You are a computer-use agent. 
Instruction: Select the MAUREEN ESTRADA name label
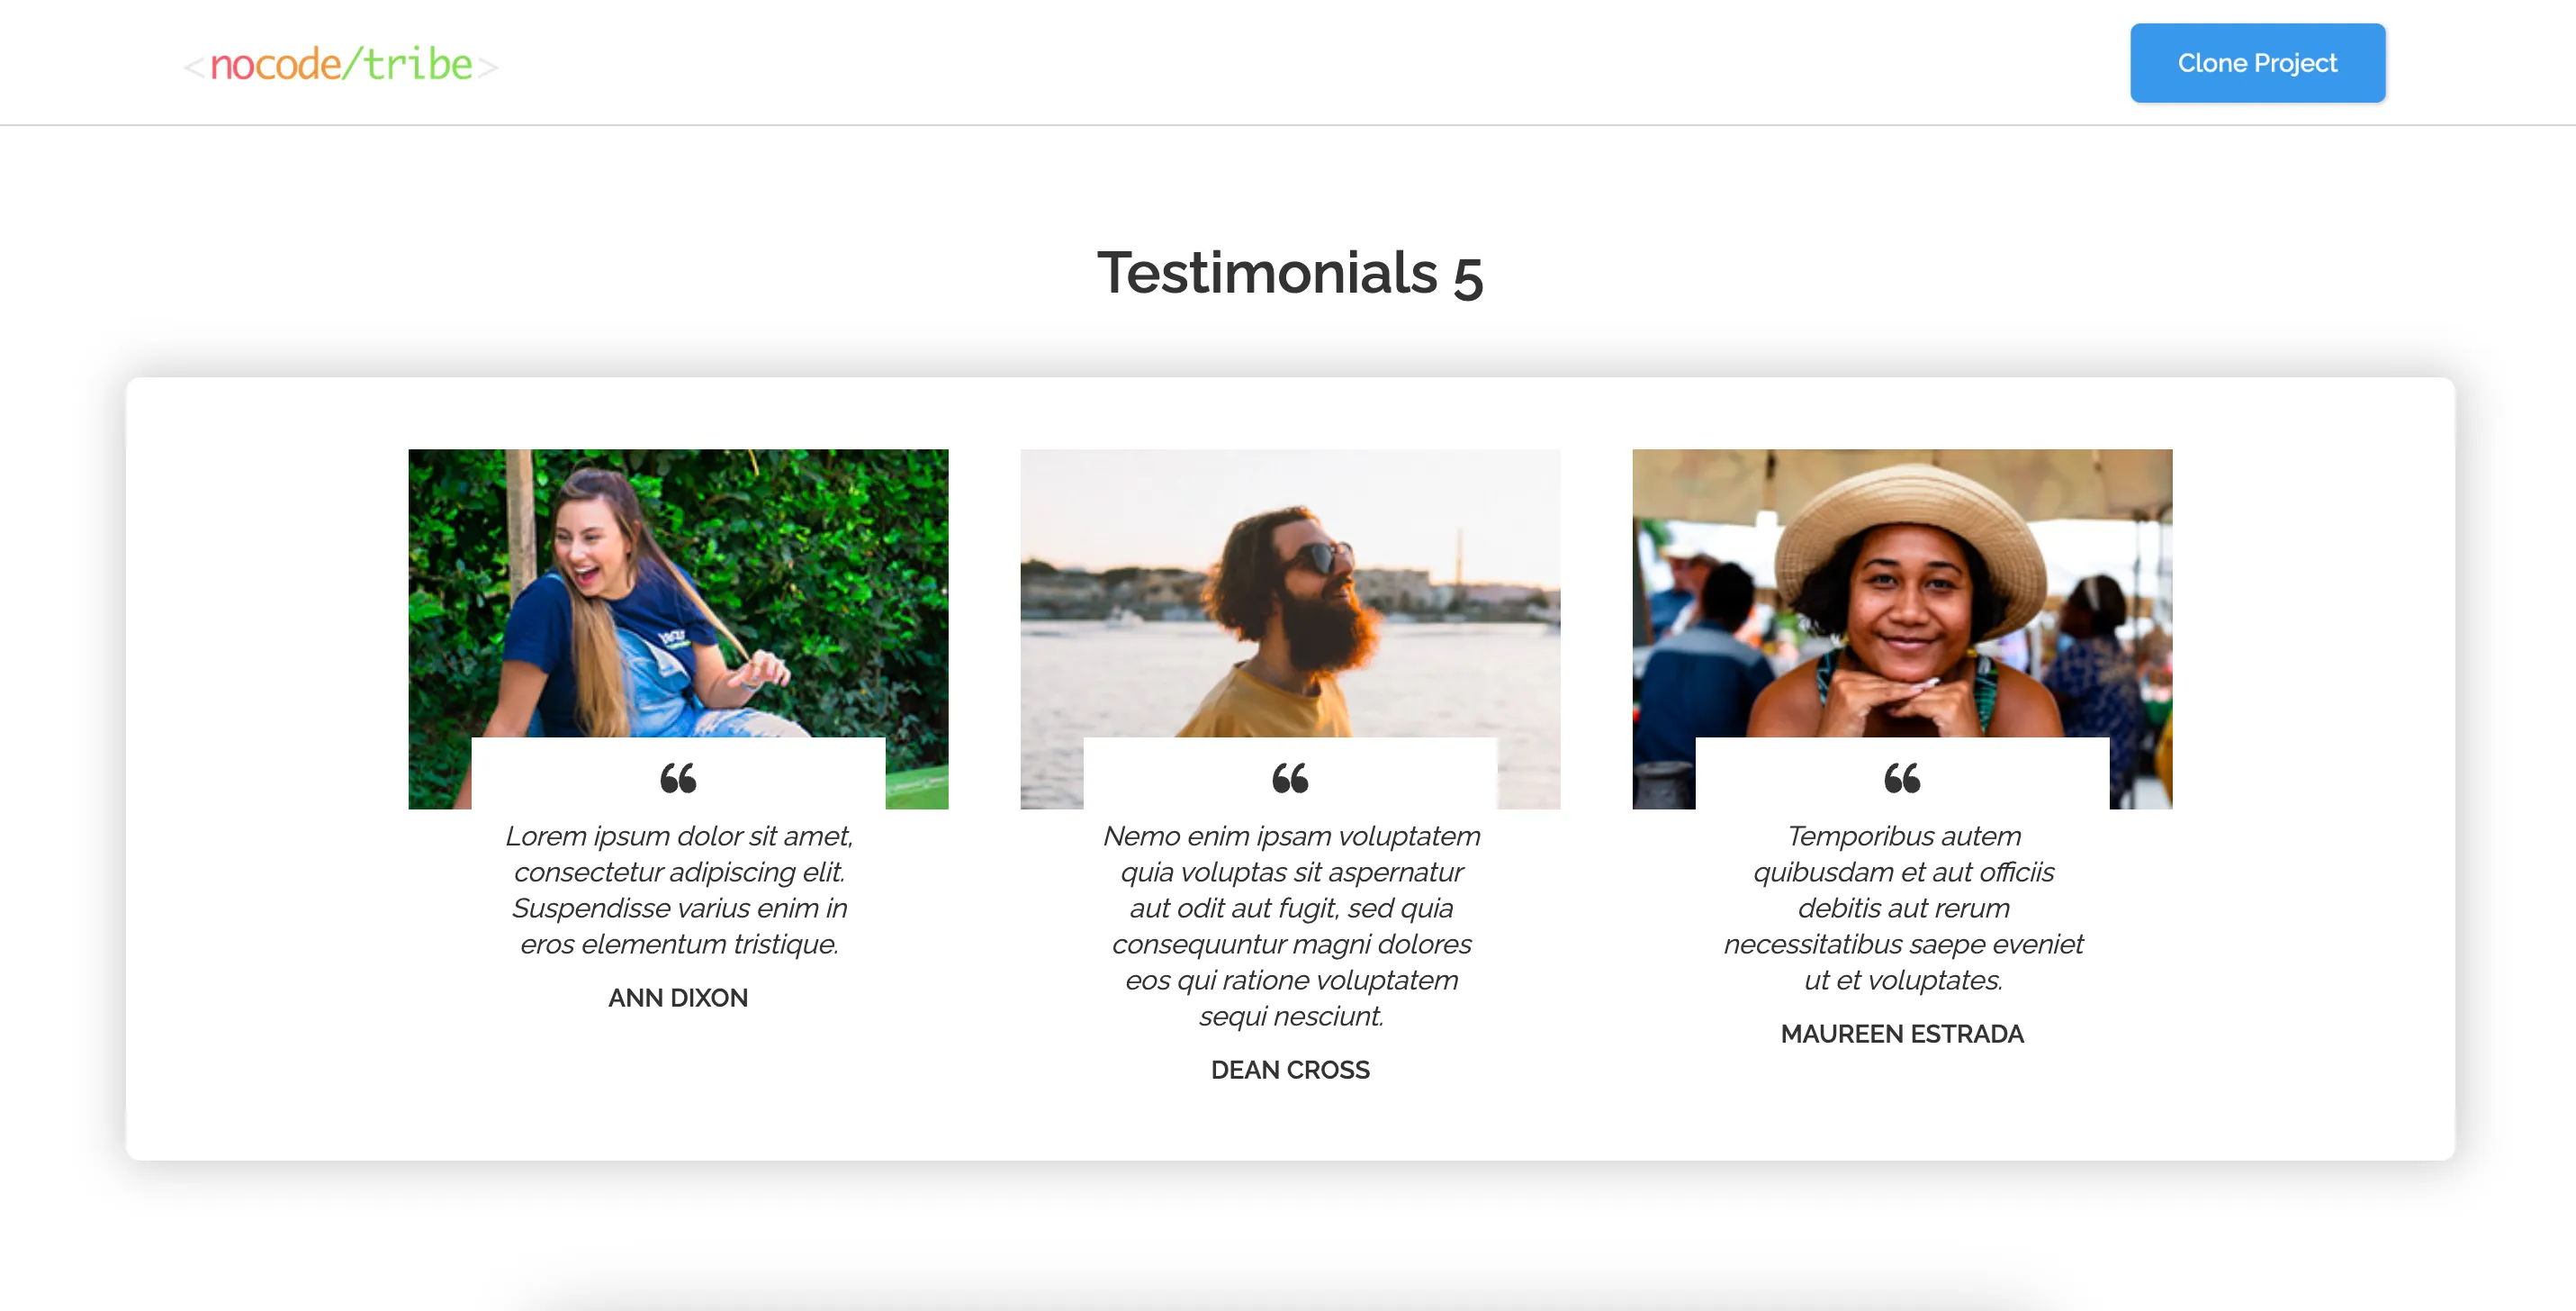click(x=1901, y=1034)
